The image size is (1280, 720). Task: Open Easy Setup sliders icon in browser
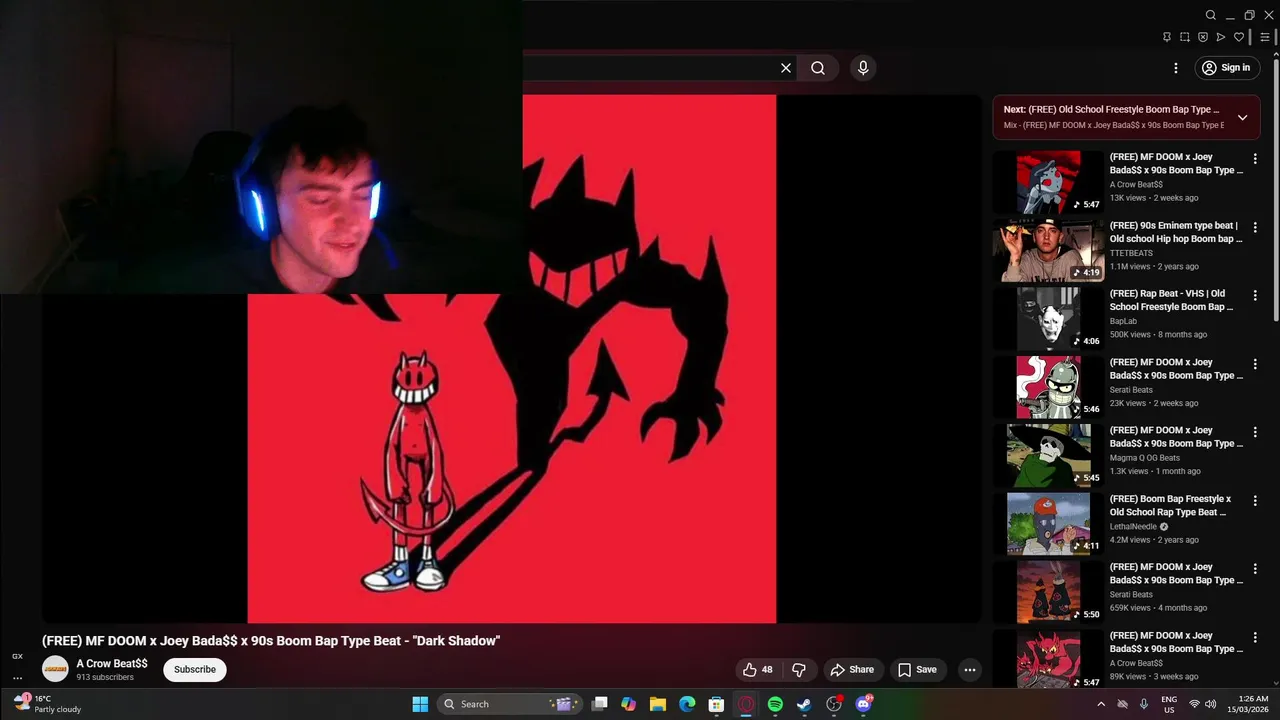(x=1265, y=37)
